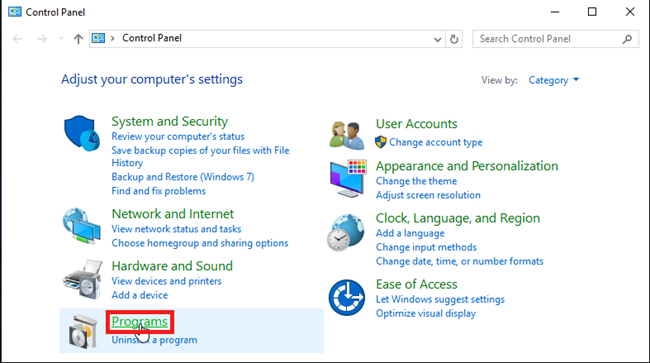Open the System and Security shield icon
Viewport: 650px width, 363px height.
(82, 133)
